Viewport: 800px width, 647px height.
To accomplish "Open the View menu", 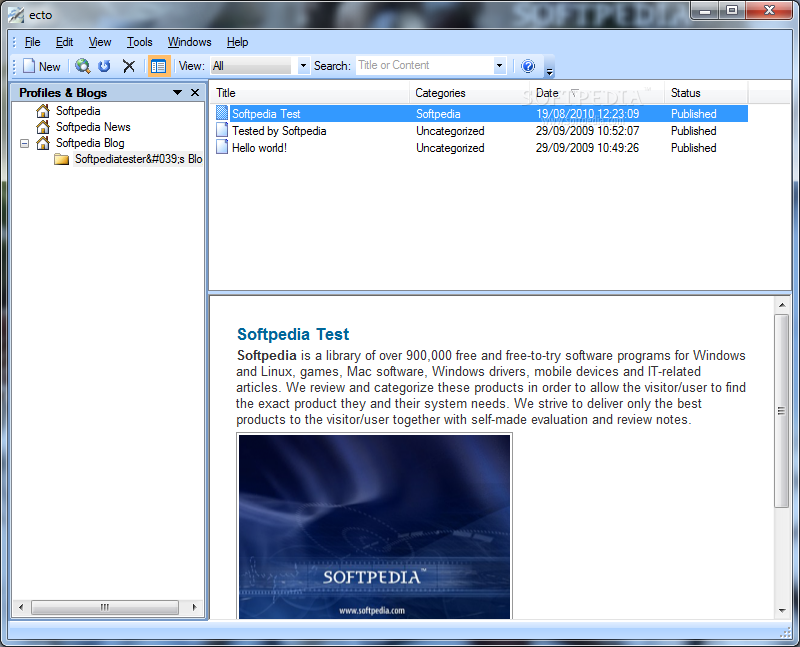I will tap(99, 42).
